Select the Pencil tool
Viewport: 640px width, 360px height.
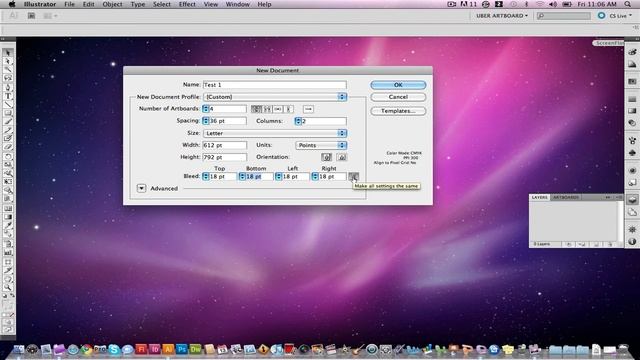tap(8, 130)
